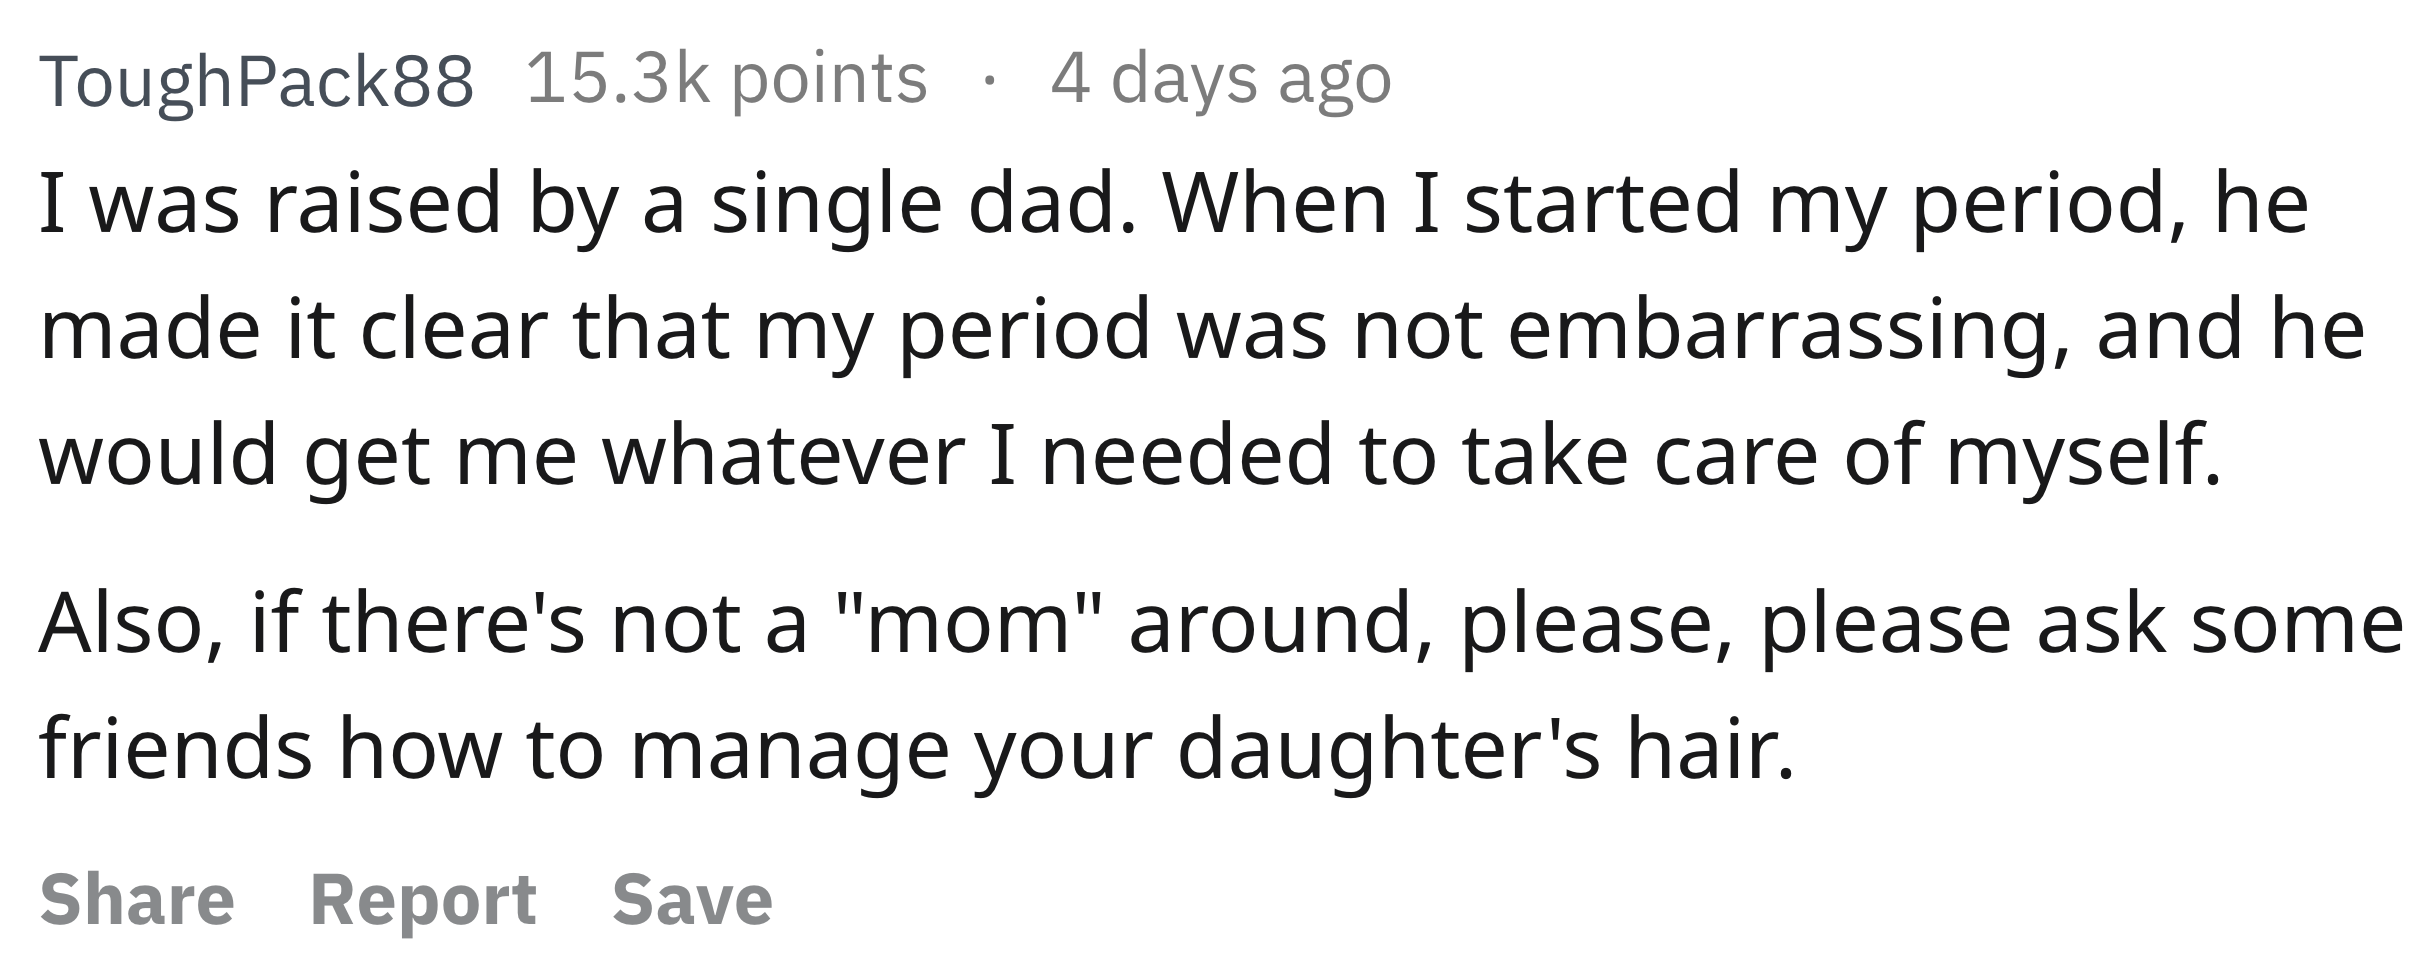
Task: Click the 15.3k points score
Action: click(x=727, y=78)
